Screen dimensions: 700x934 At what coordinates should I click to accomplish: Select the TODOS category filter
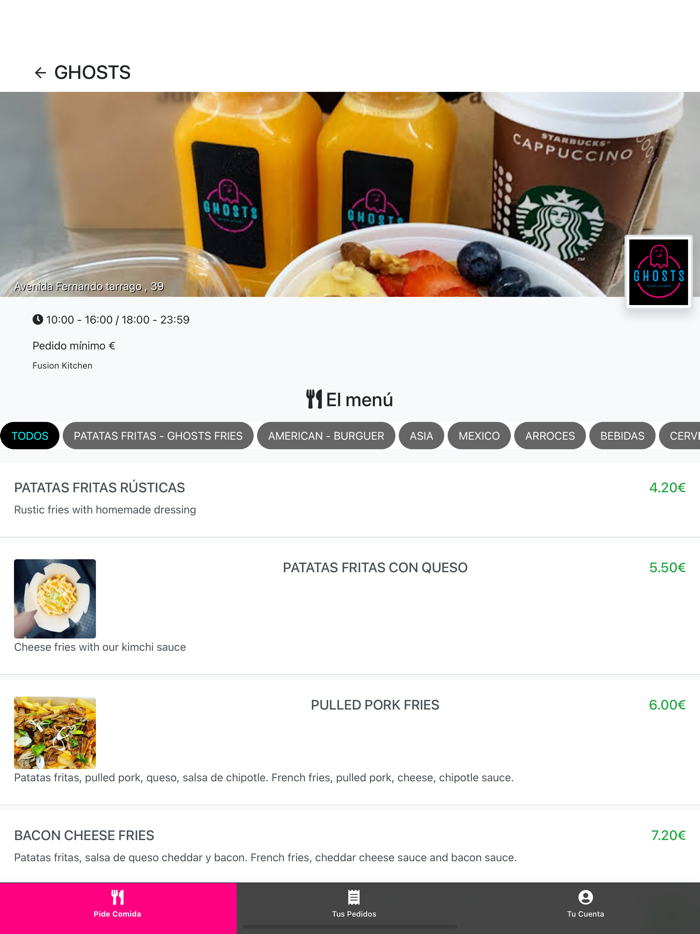point(30,435)
